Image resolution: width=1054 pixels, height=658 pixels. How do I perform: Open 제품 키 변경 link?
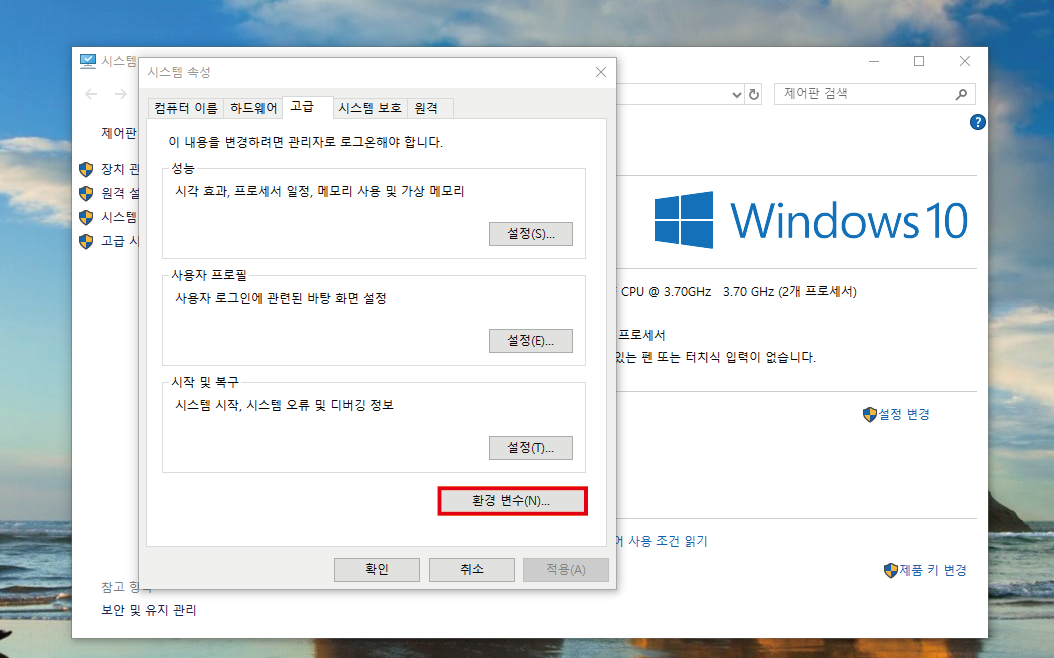[933, 571]
